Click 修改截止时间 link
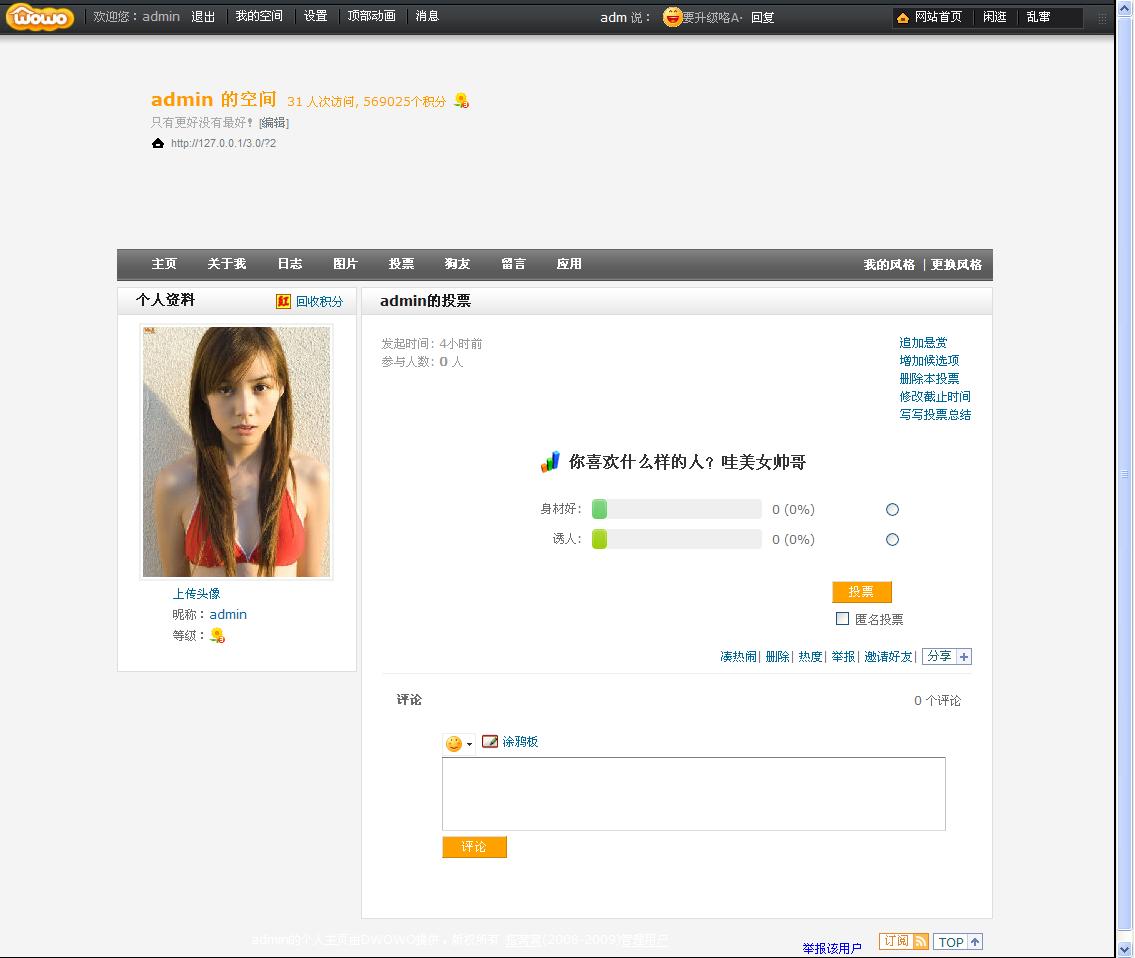This screenshot has height=958, width=1135. point(935,397)
